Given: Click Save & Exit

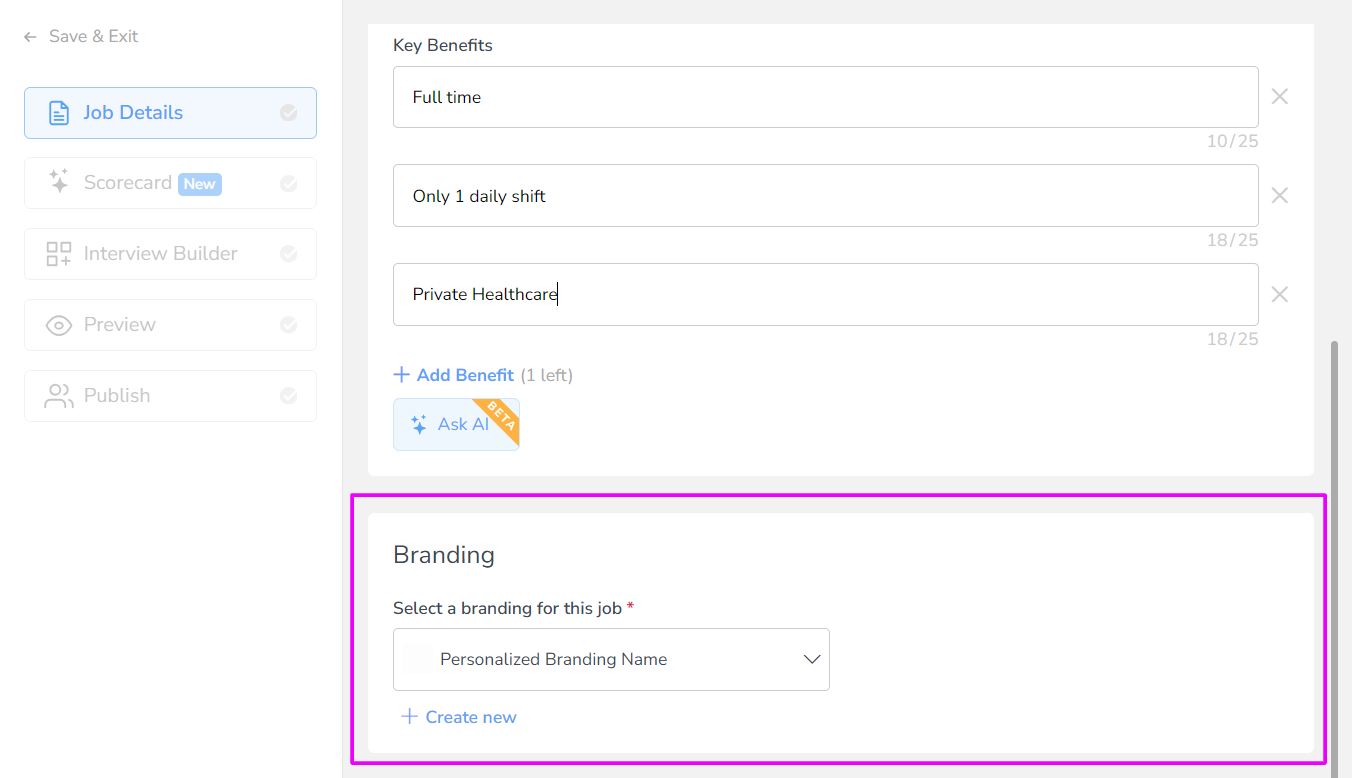Looking at the screenshot, I should coord(82,36).
